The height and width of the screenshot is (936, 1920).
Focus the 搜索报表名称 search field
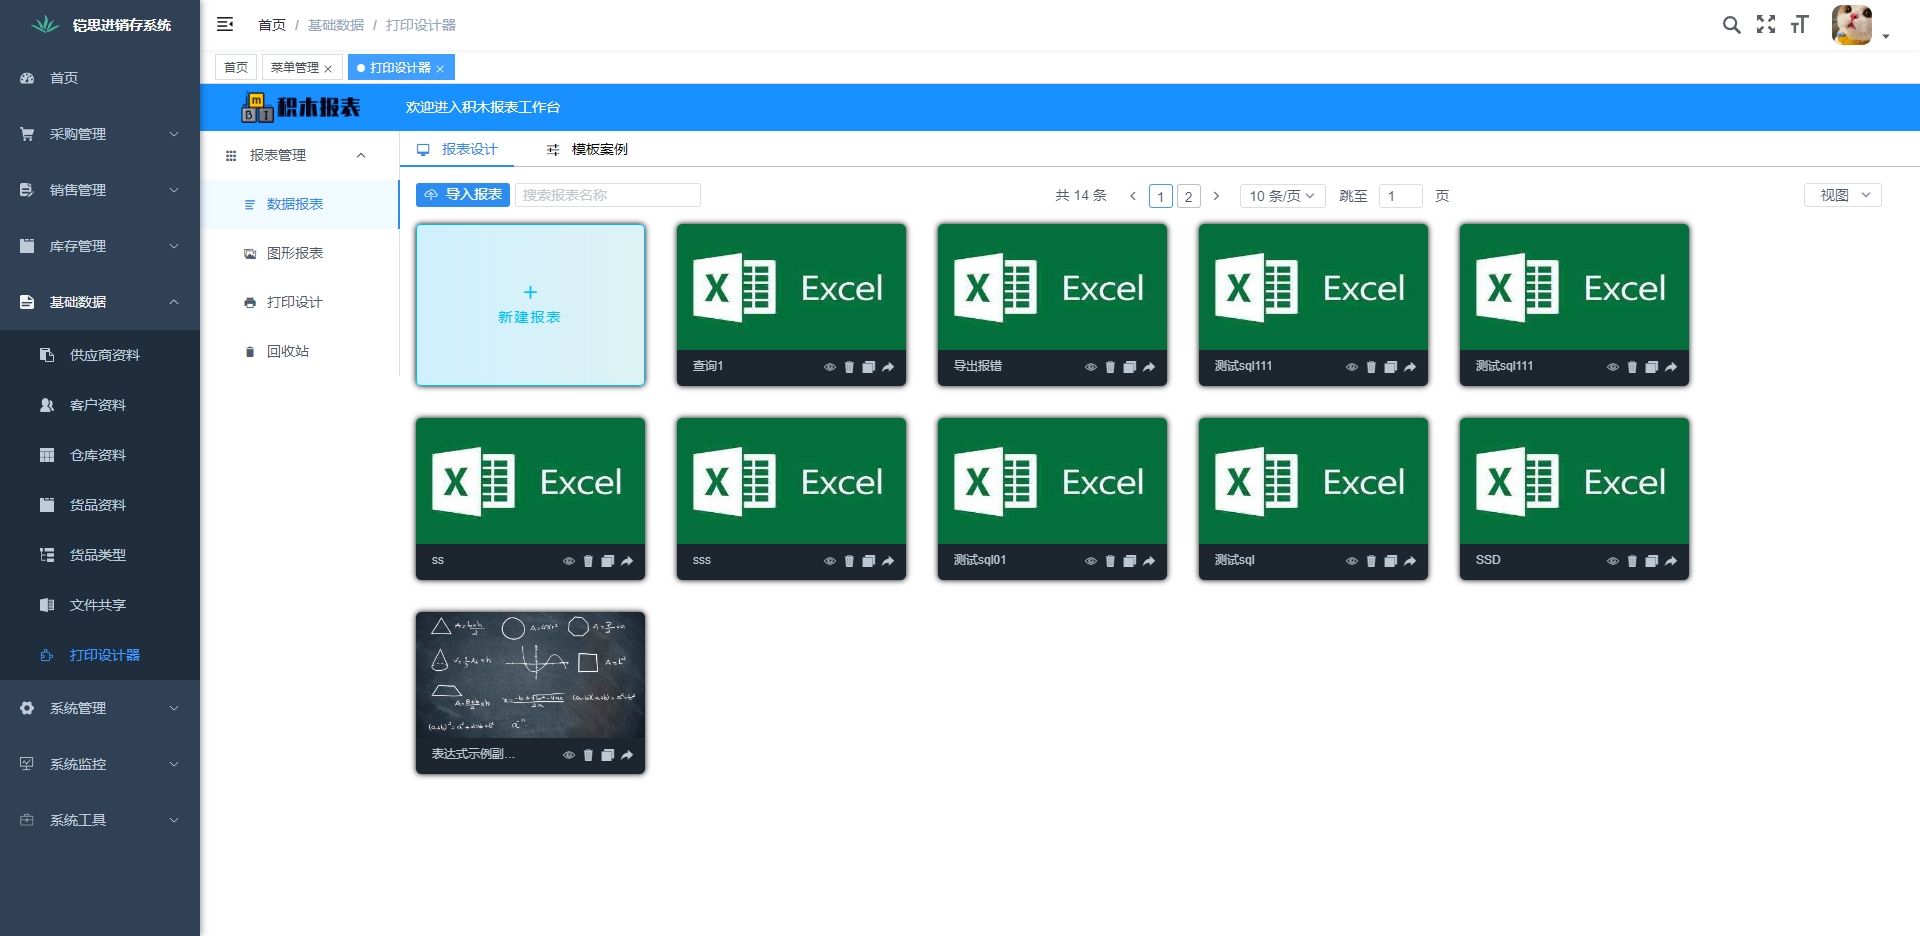pyautogui.click(x=607, y=195)
